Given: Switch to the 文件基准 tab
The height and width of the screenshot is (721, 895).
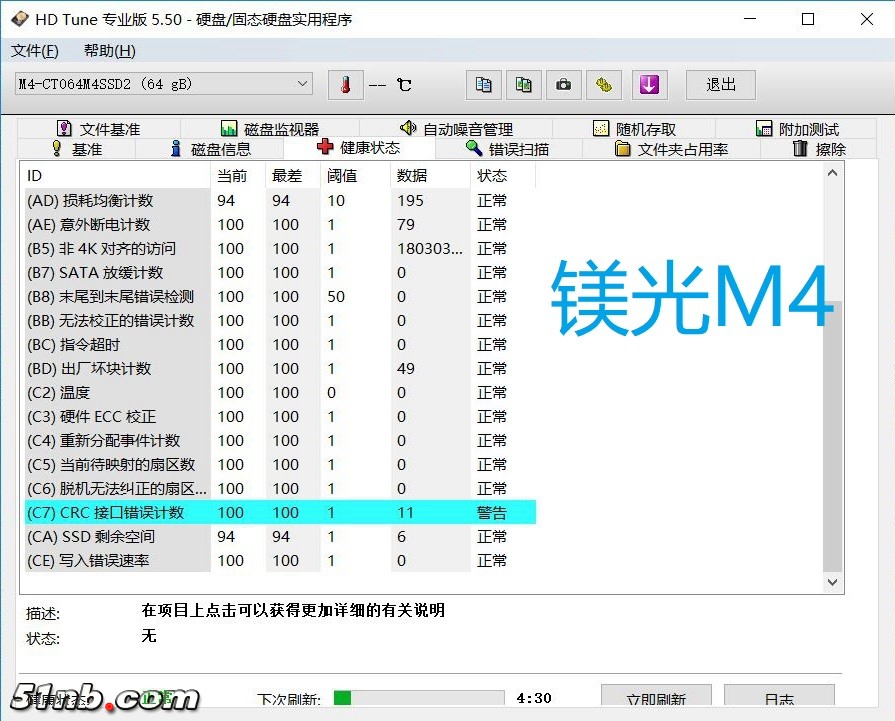Looking at the screenshot, I should (x=99, y=129).
